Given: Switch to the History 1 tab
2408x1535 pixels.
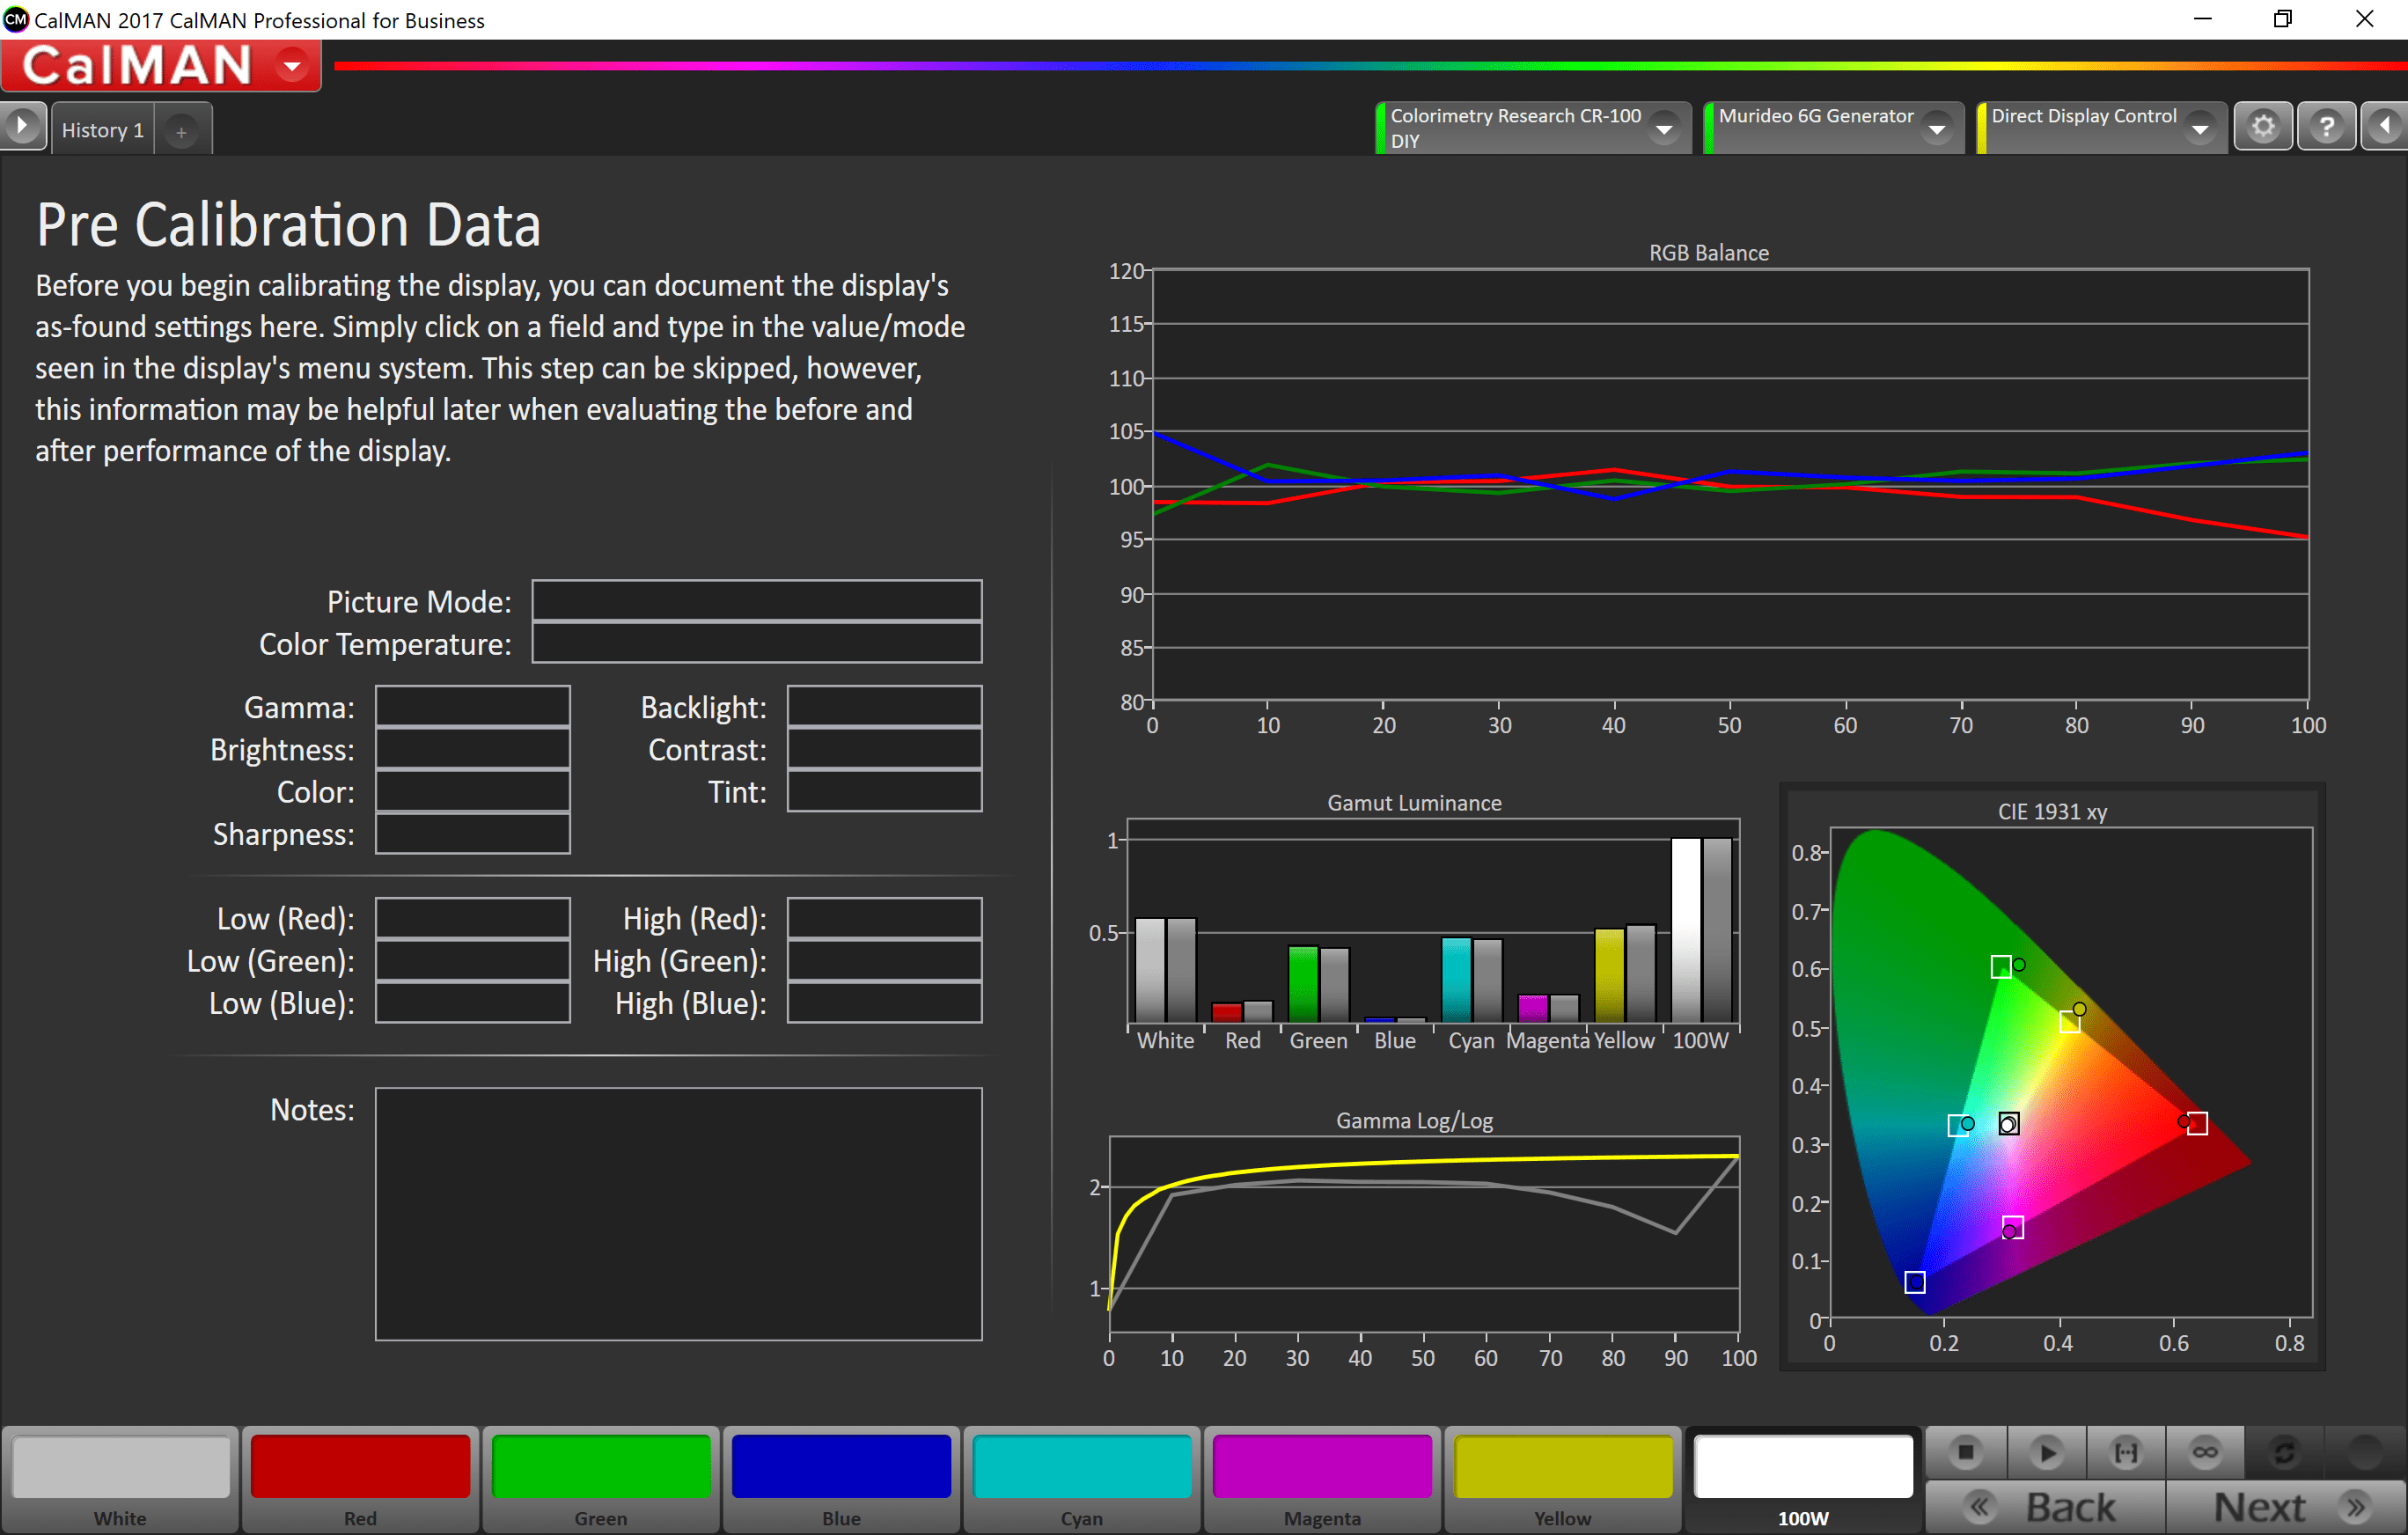Looking at the screenshot, I should point(102,130).
